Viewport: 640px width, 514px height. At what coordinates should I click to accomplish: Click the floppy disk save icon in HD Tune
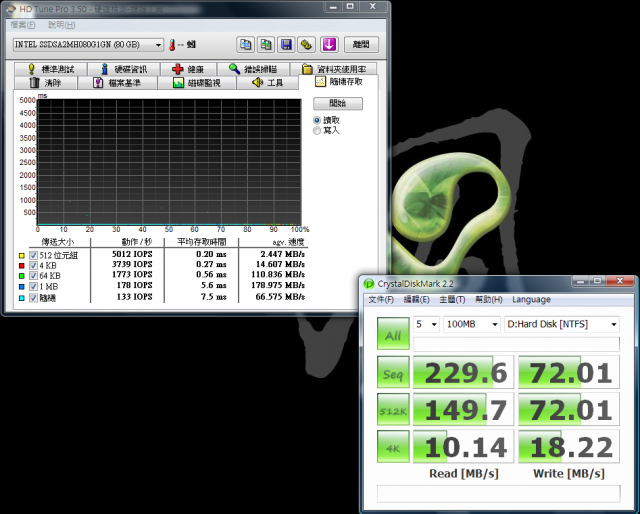(287, 45)
